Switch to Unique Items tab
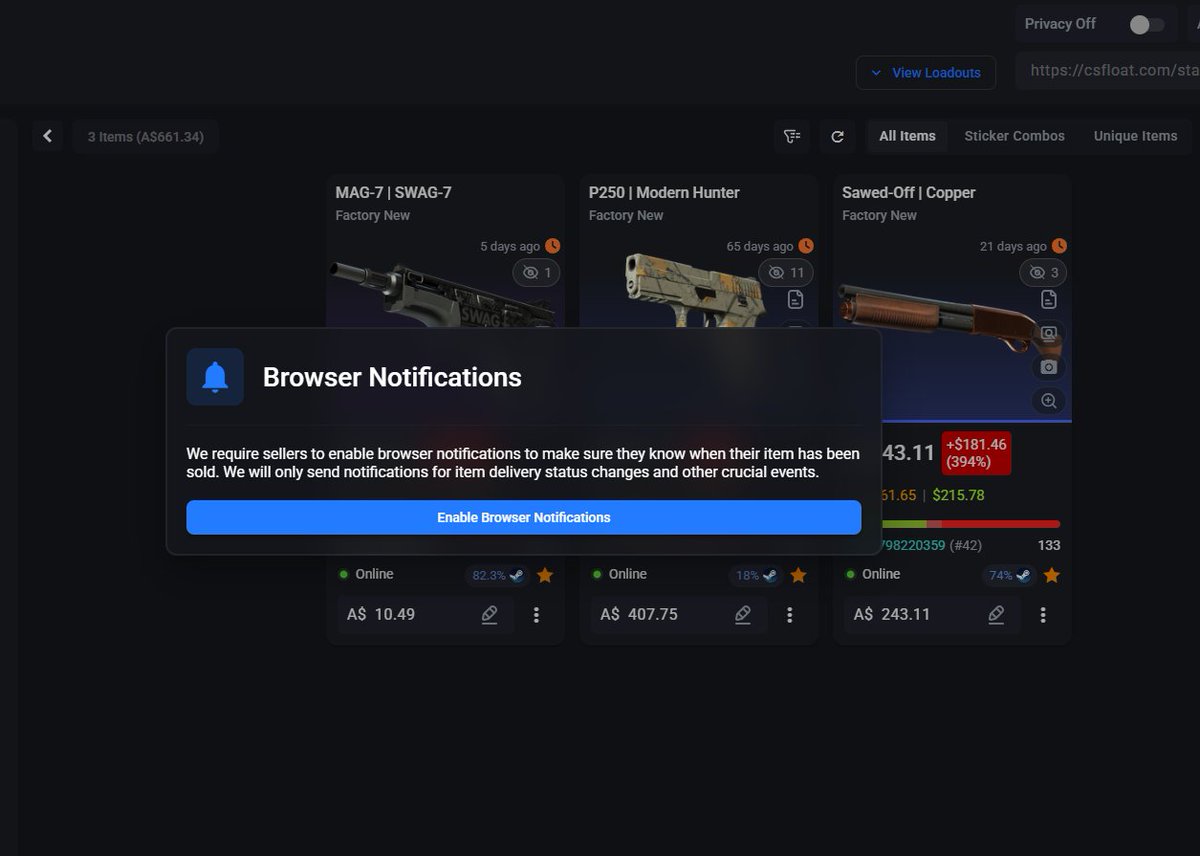 pos(1135,136)
